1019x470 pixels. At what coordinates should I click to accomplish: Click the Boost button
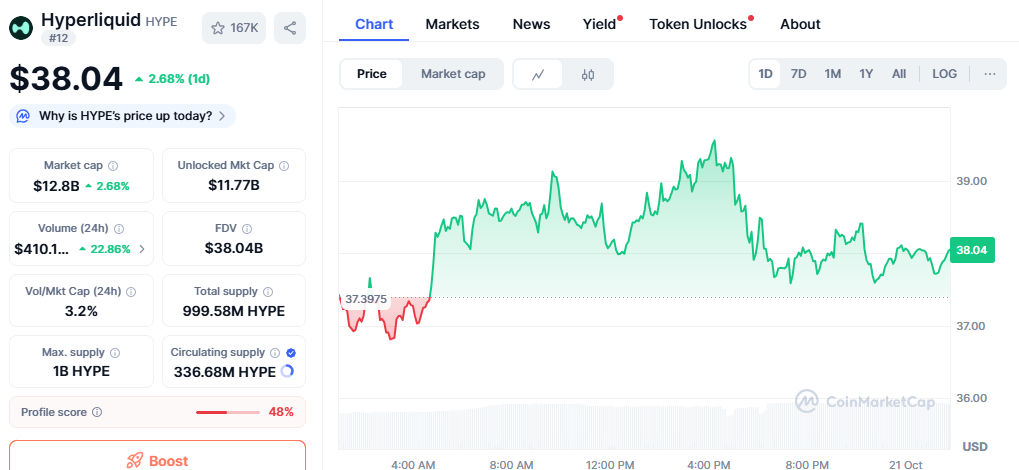pyautogui.click(x=158, y=460)
